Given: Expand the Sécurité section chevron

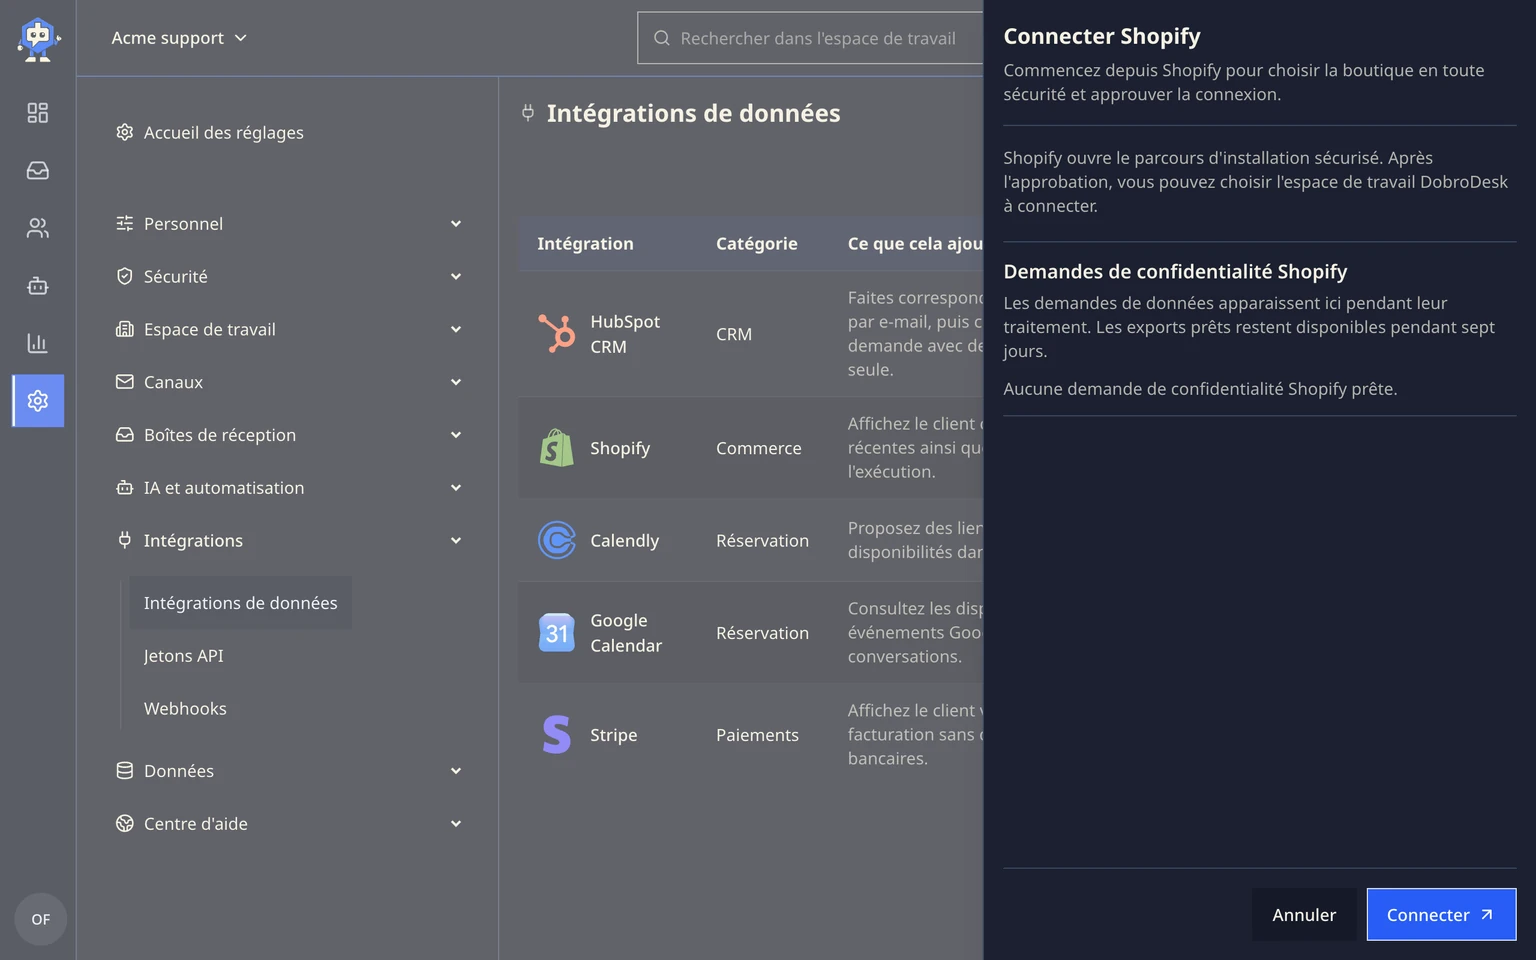Looking at the screenshot, I should (x=456, y=277).
